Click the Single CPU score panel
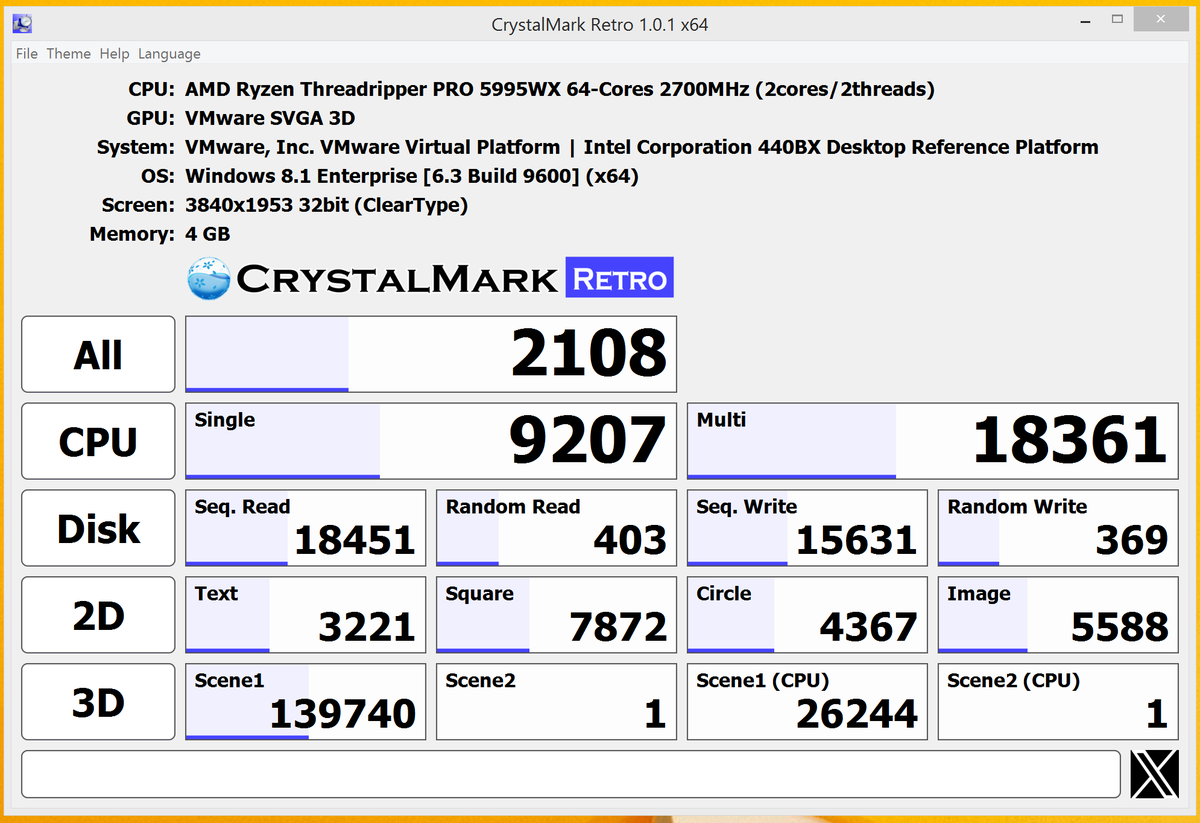The image size is (1200, 823). pyautogui.click(x=430, y=441)
